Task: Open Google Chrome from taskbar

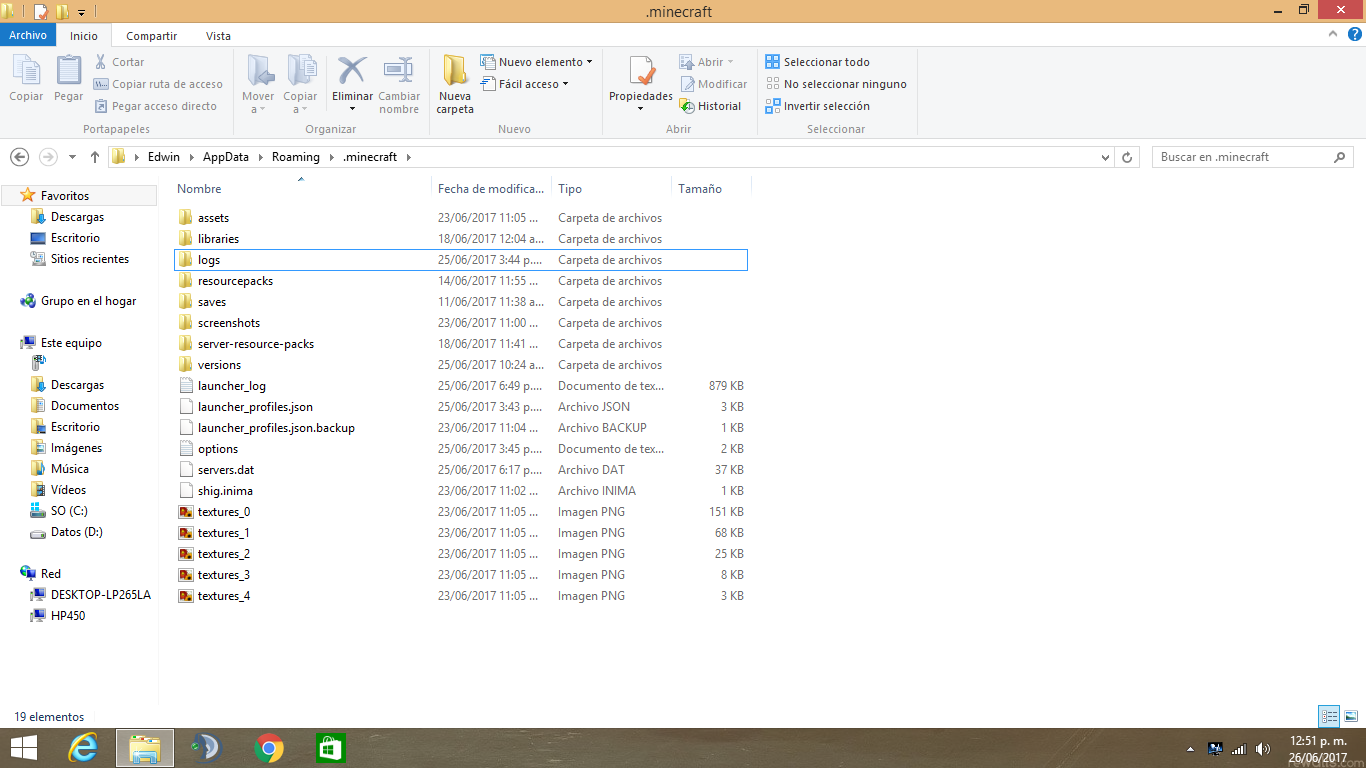Action: pyautogui.click(x=268, y=748)
